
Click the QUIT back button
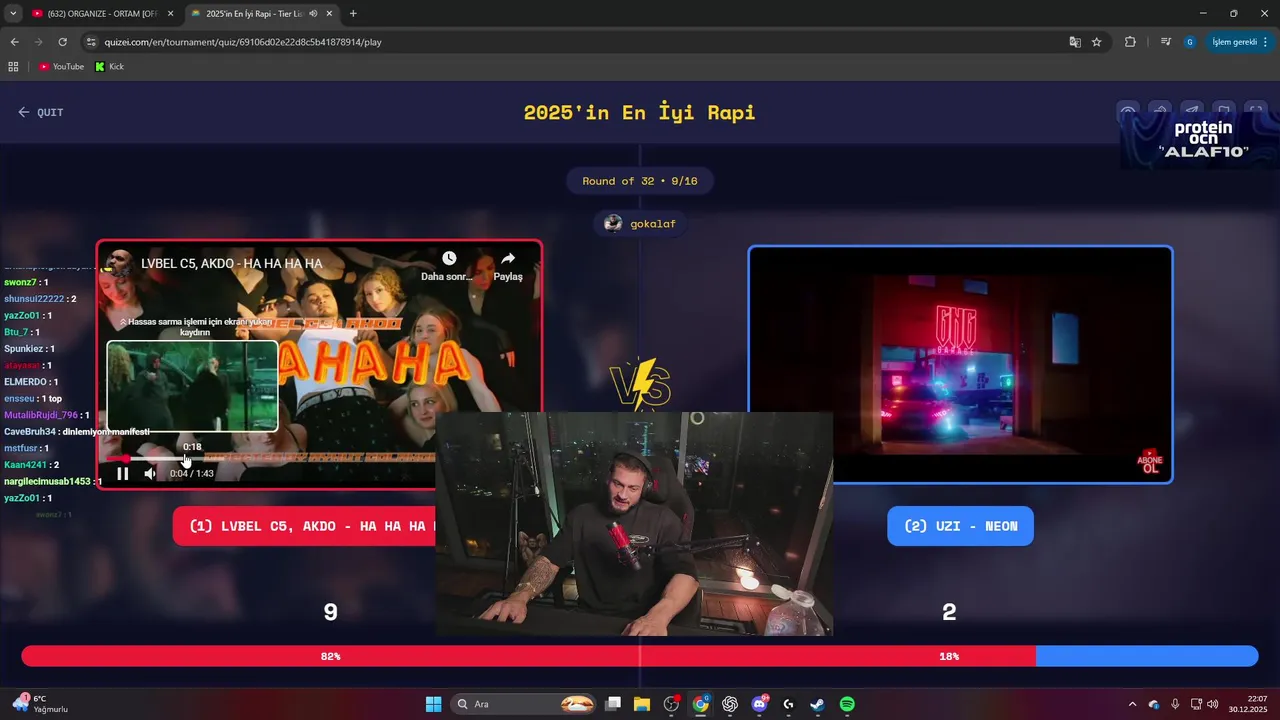pos(41,112)
